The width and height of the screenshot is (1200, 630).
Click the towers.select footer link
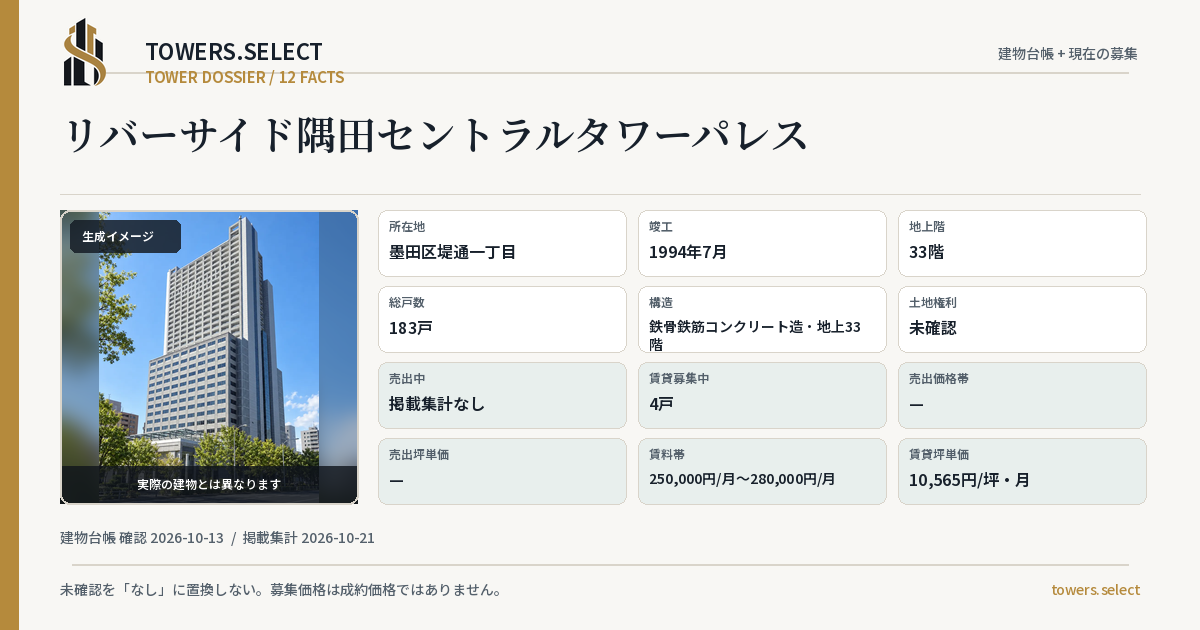[1095, 589]
